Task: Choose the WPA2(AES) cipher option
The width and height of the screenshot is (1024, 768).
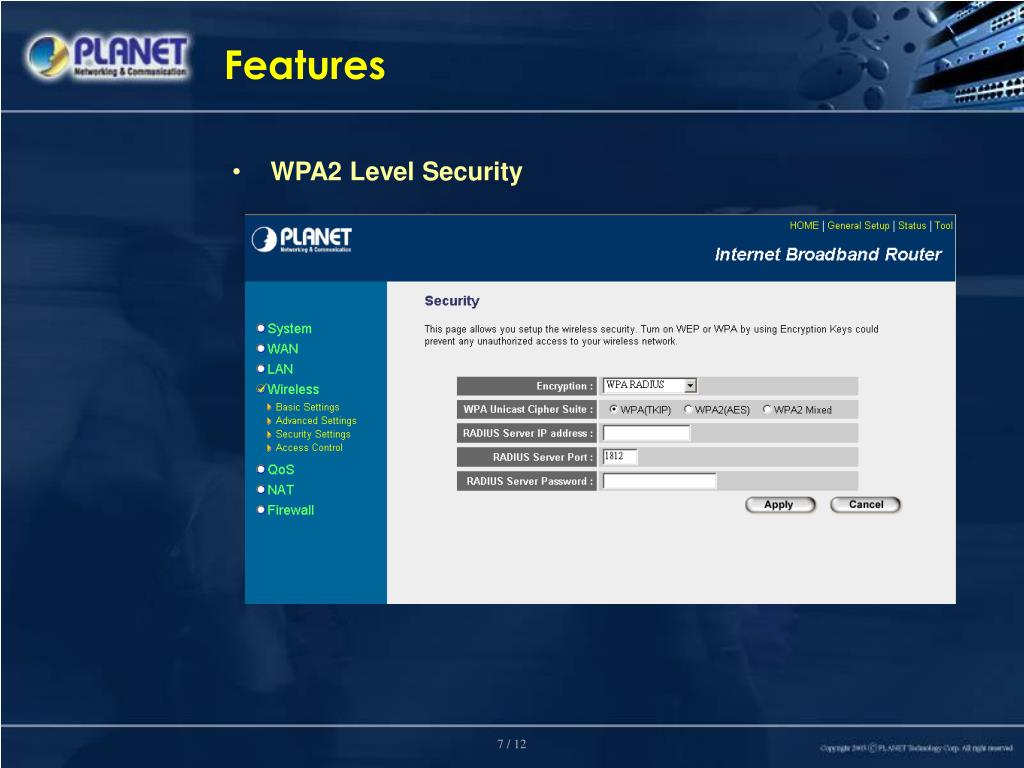Action: pyautogui.click(x=688, y=409)
